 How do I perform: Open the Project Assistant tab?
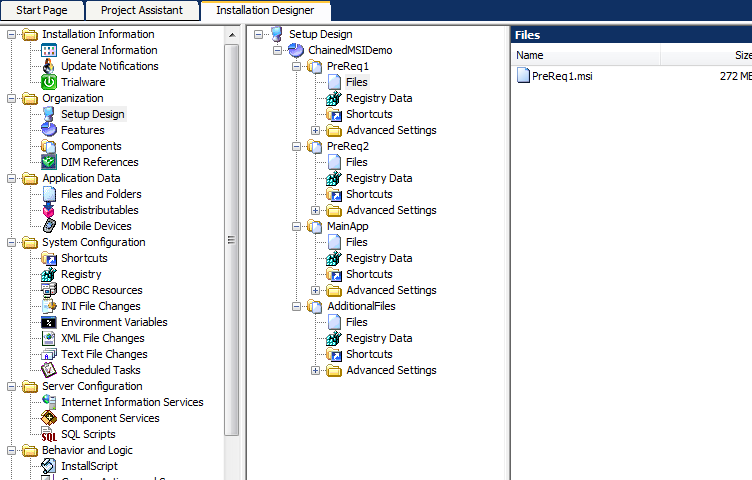pos(141,10)
